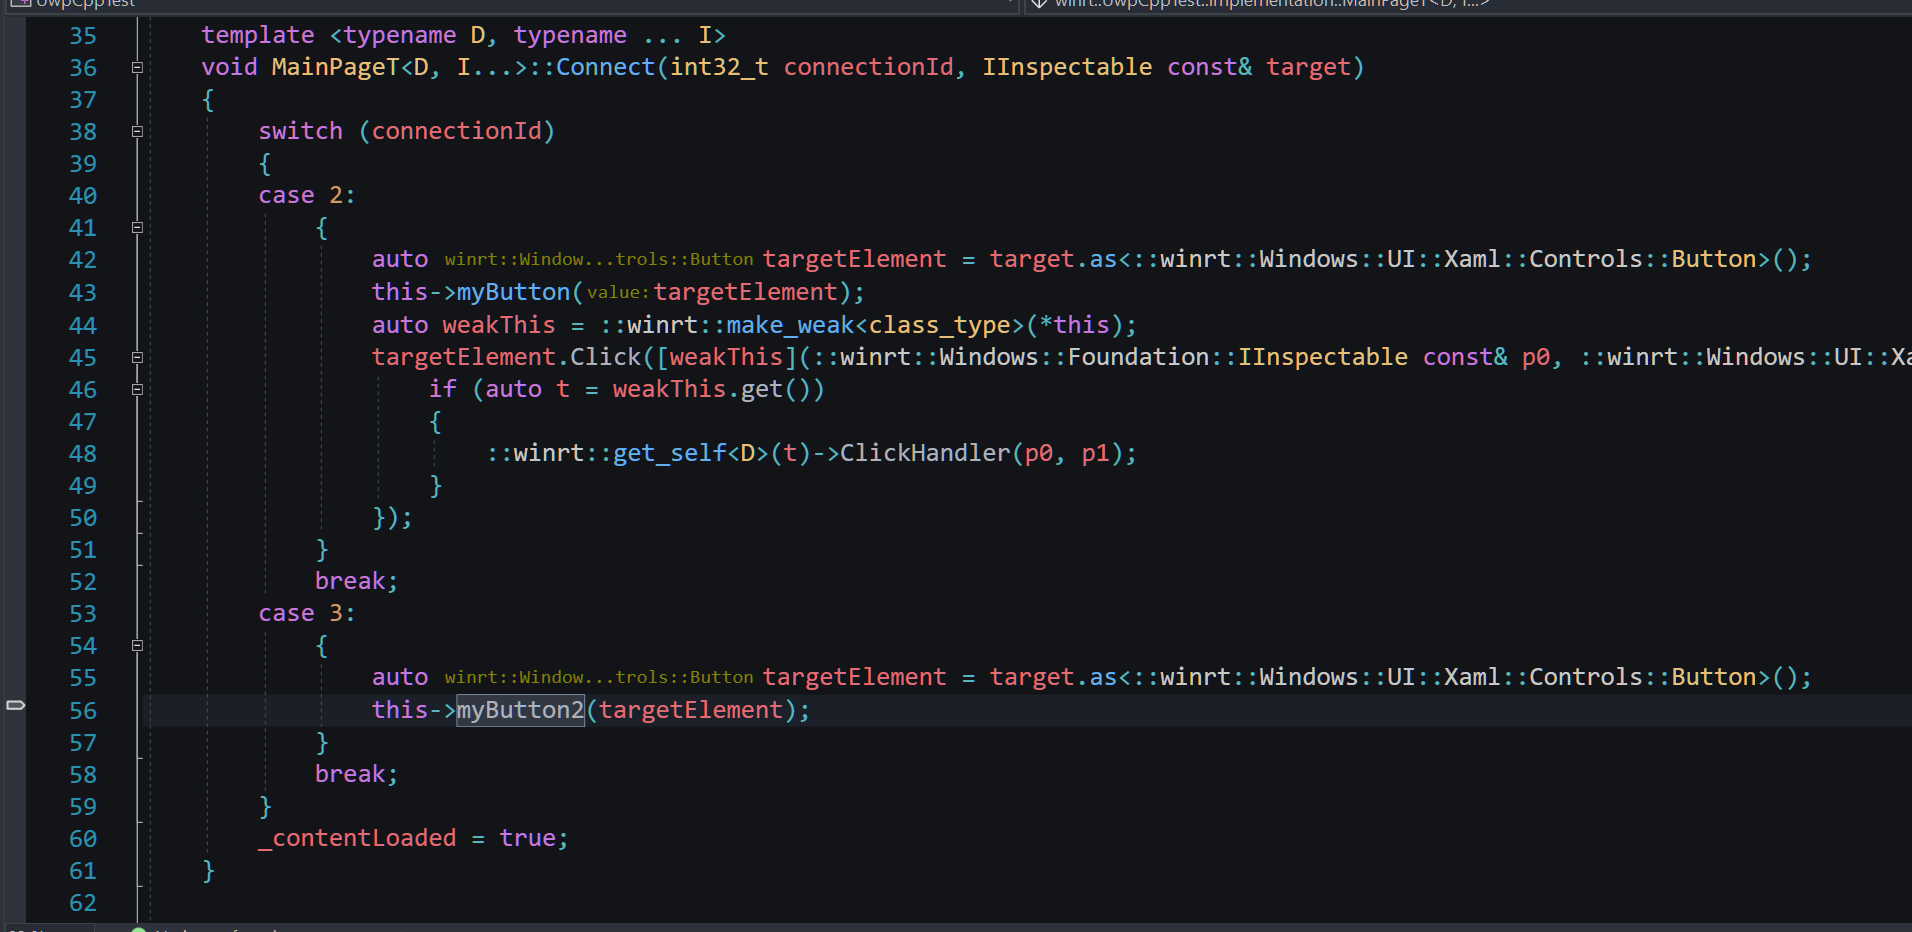Expand the collapsed namespace text on line 55
1912x932 pixels.
click(x=598, y=677)
